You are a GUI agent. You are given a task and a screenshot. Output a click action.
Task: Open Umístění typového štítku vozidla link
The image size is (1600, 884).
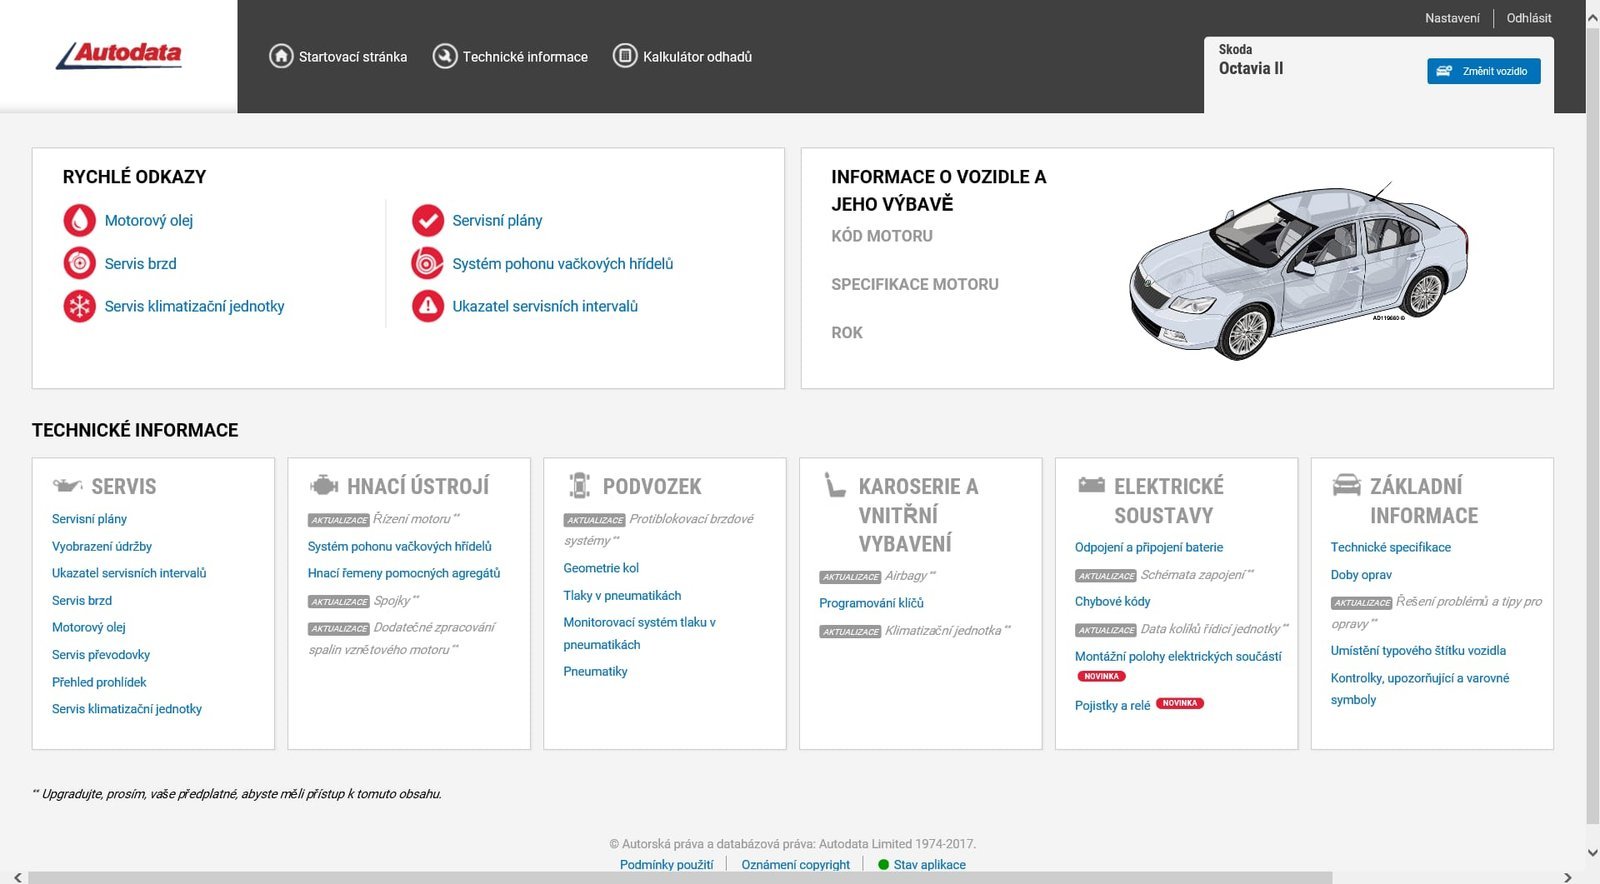pos(1418,650)
